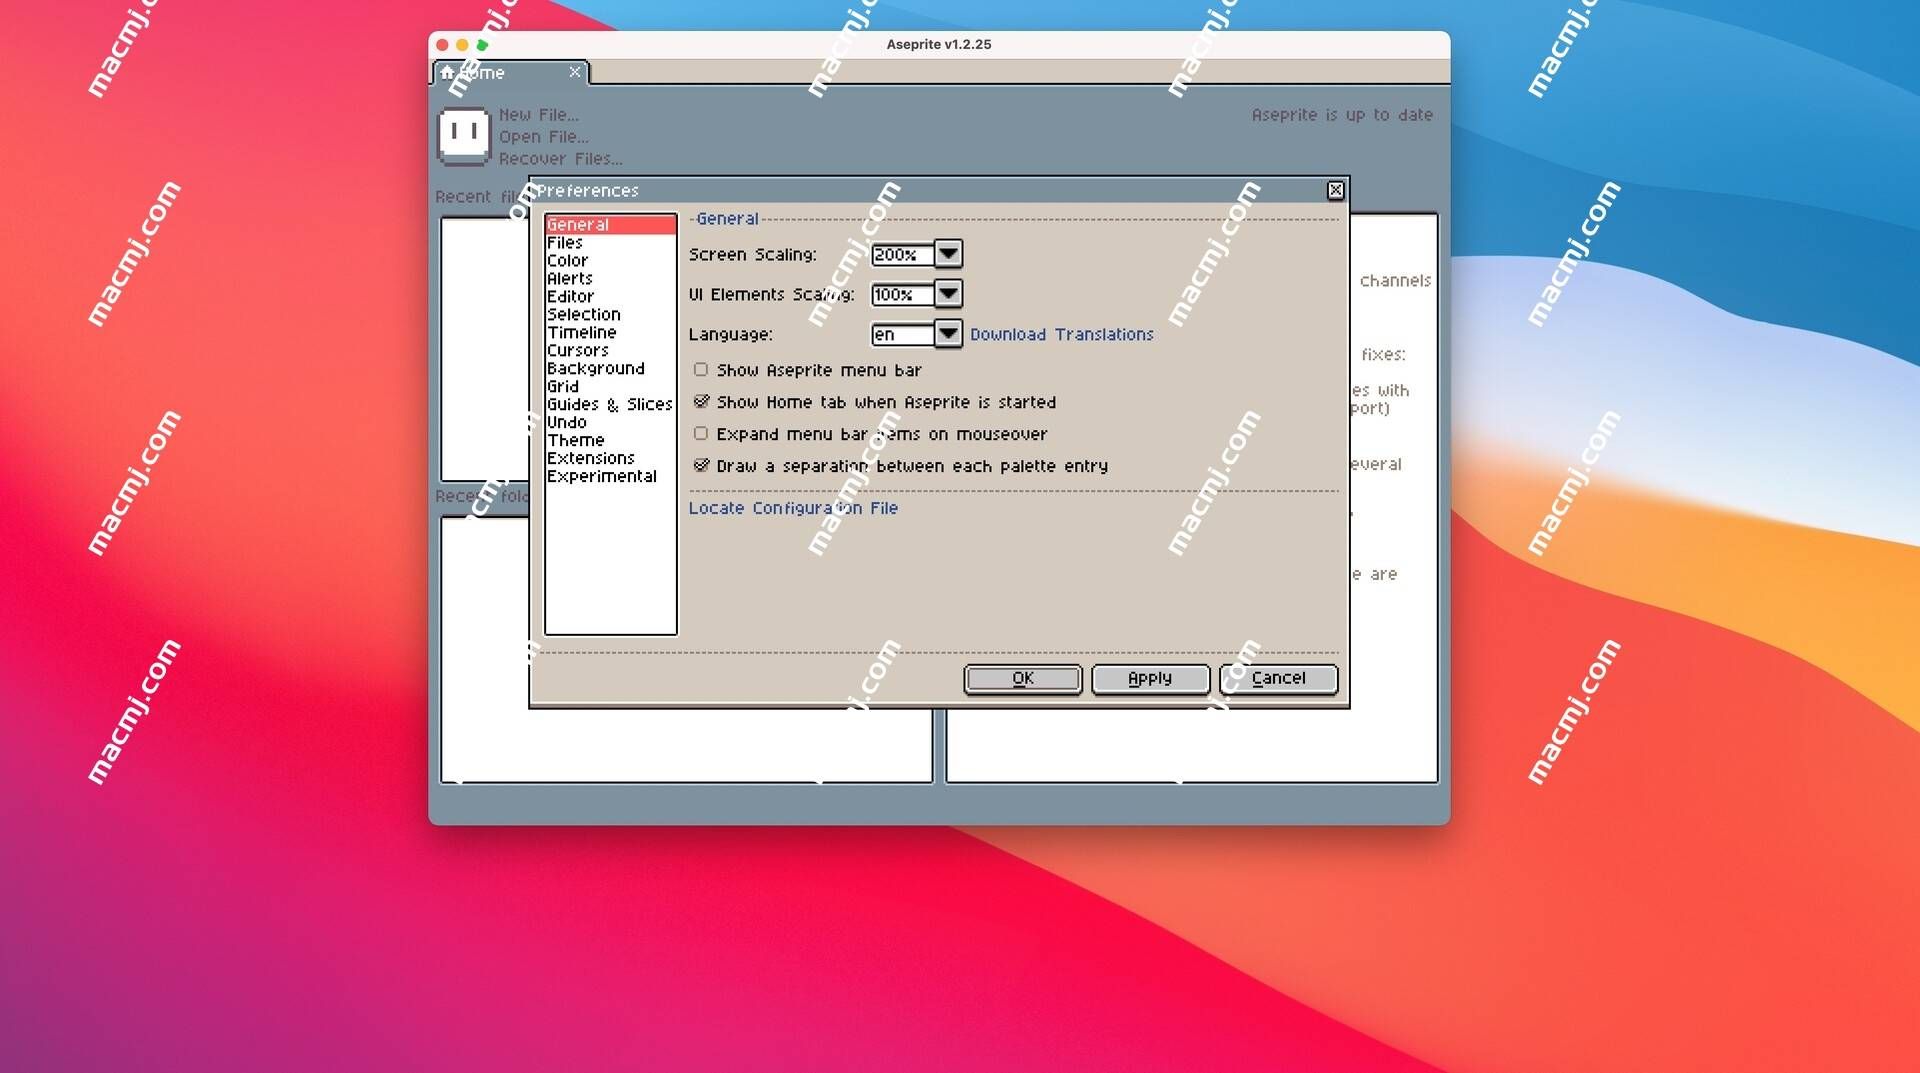Image resolution: width=1920 pixels, height=1073 pixels.
Task: Click Open File... on the Home tab
Action: coord(543,137)
